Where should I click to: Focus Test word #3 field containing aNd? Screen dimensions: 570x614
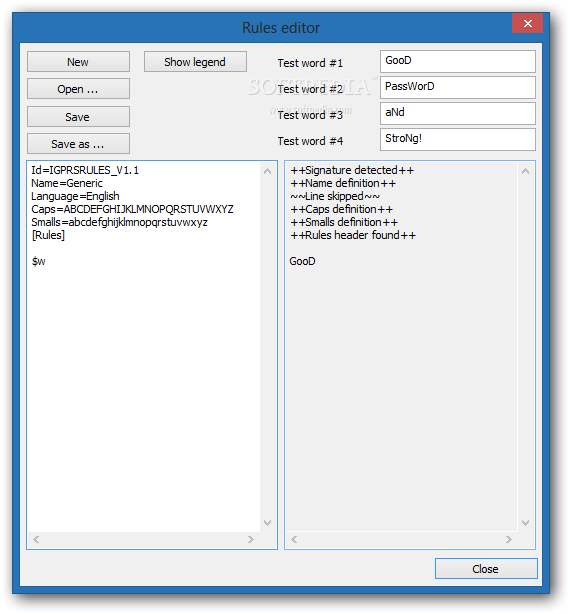tap(458, 114)
